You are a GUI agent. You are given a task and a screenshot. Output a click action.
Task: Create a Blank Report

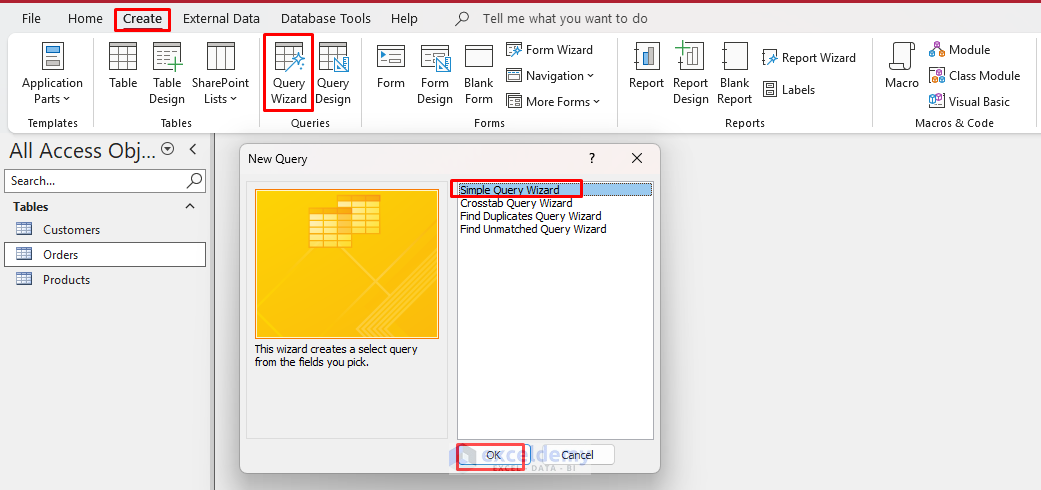click(x=734, y=74)
